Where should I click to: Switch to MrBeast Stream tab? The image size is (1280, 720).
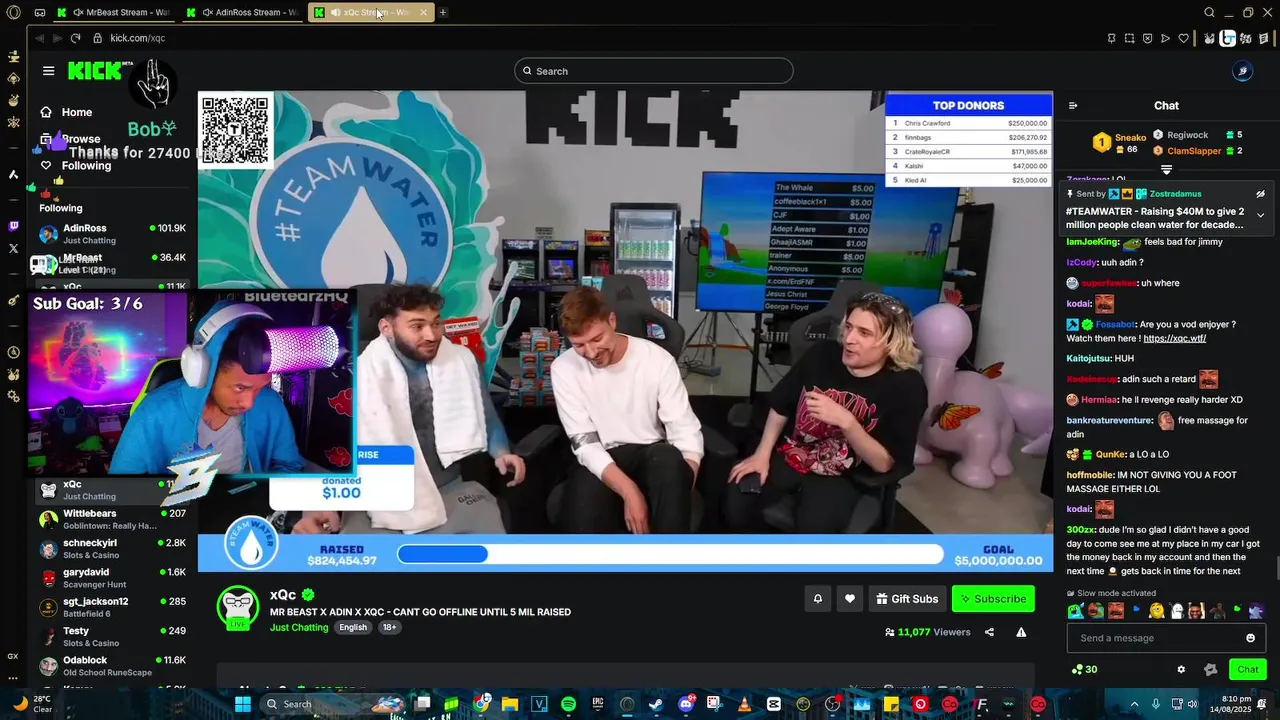click(115, 12)
